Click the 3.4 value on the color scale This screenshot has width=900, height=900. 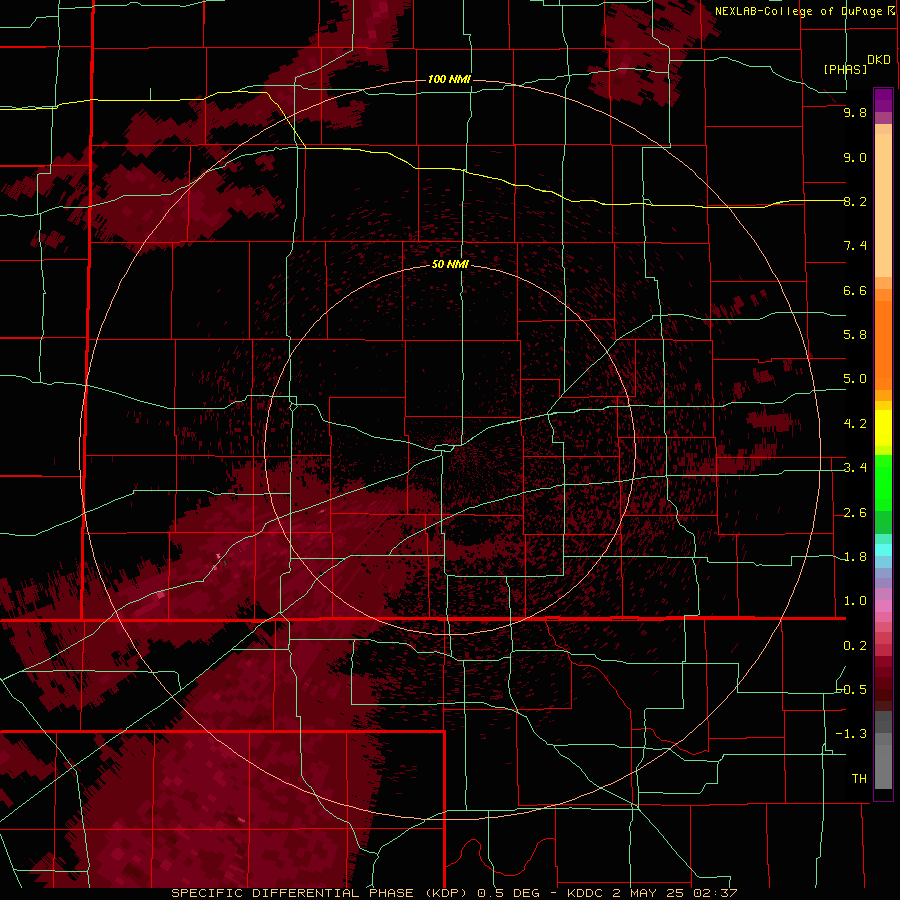tap(855, 468)
